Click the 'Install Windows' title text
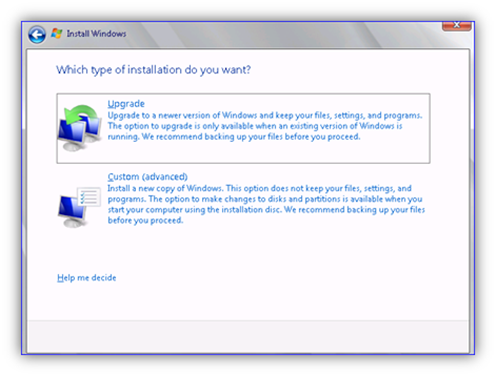The width and height of the screenshot is (496, 376). pyautogui.click(x=96, y=34)
